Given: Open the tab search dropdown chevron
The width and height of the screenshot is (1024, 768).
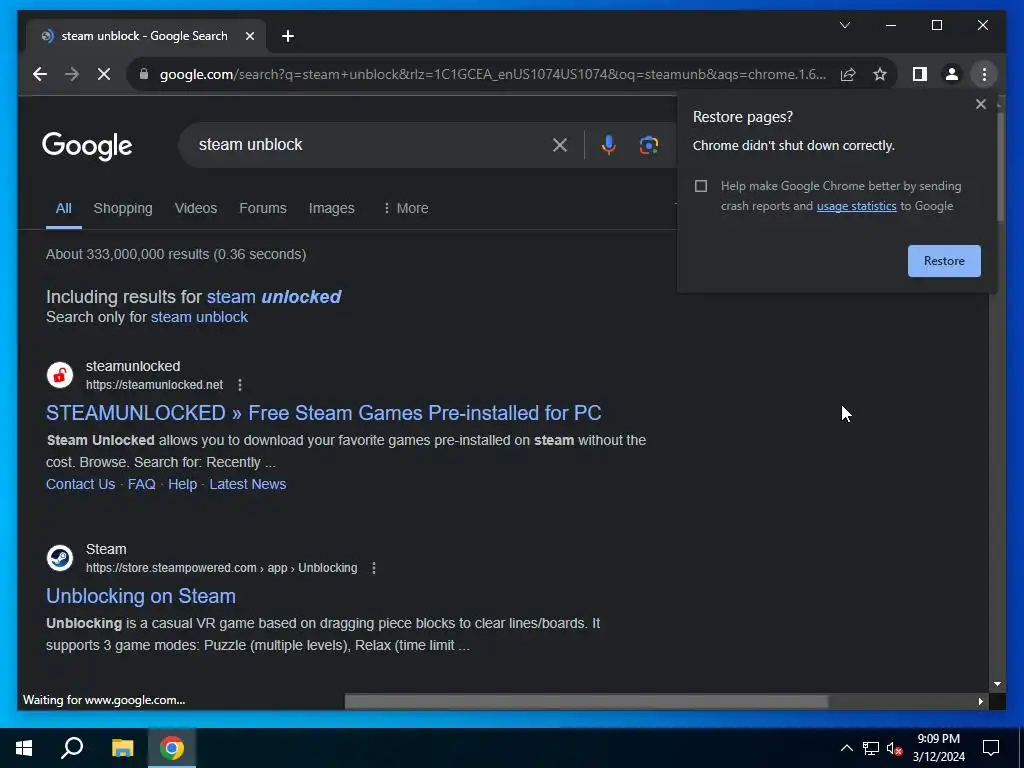Looking at the screenshot, I should pos(844,25).
